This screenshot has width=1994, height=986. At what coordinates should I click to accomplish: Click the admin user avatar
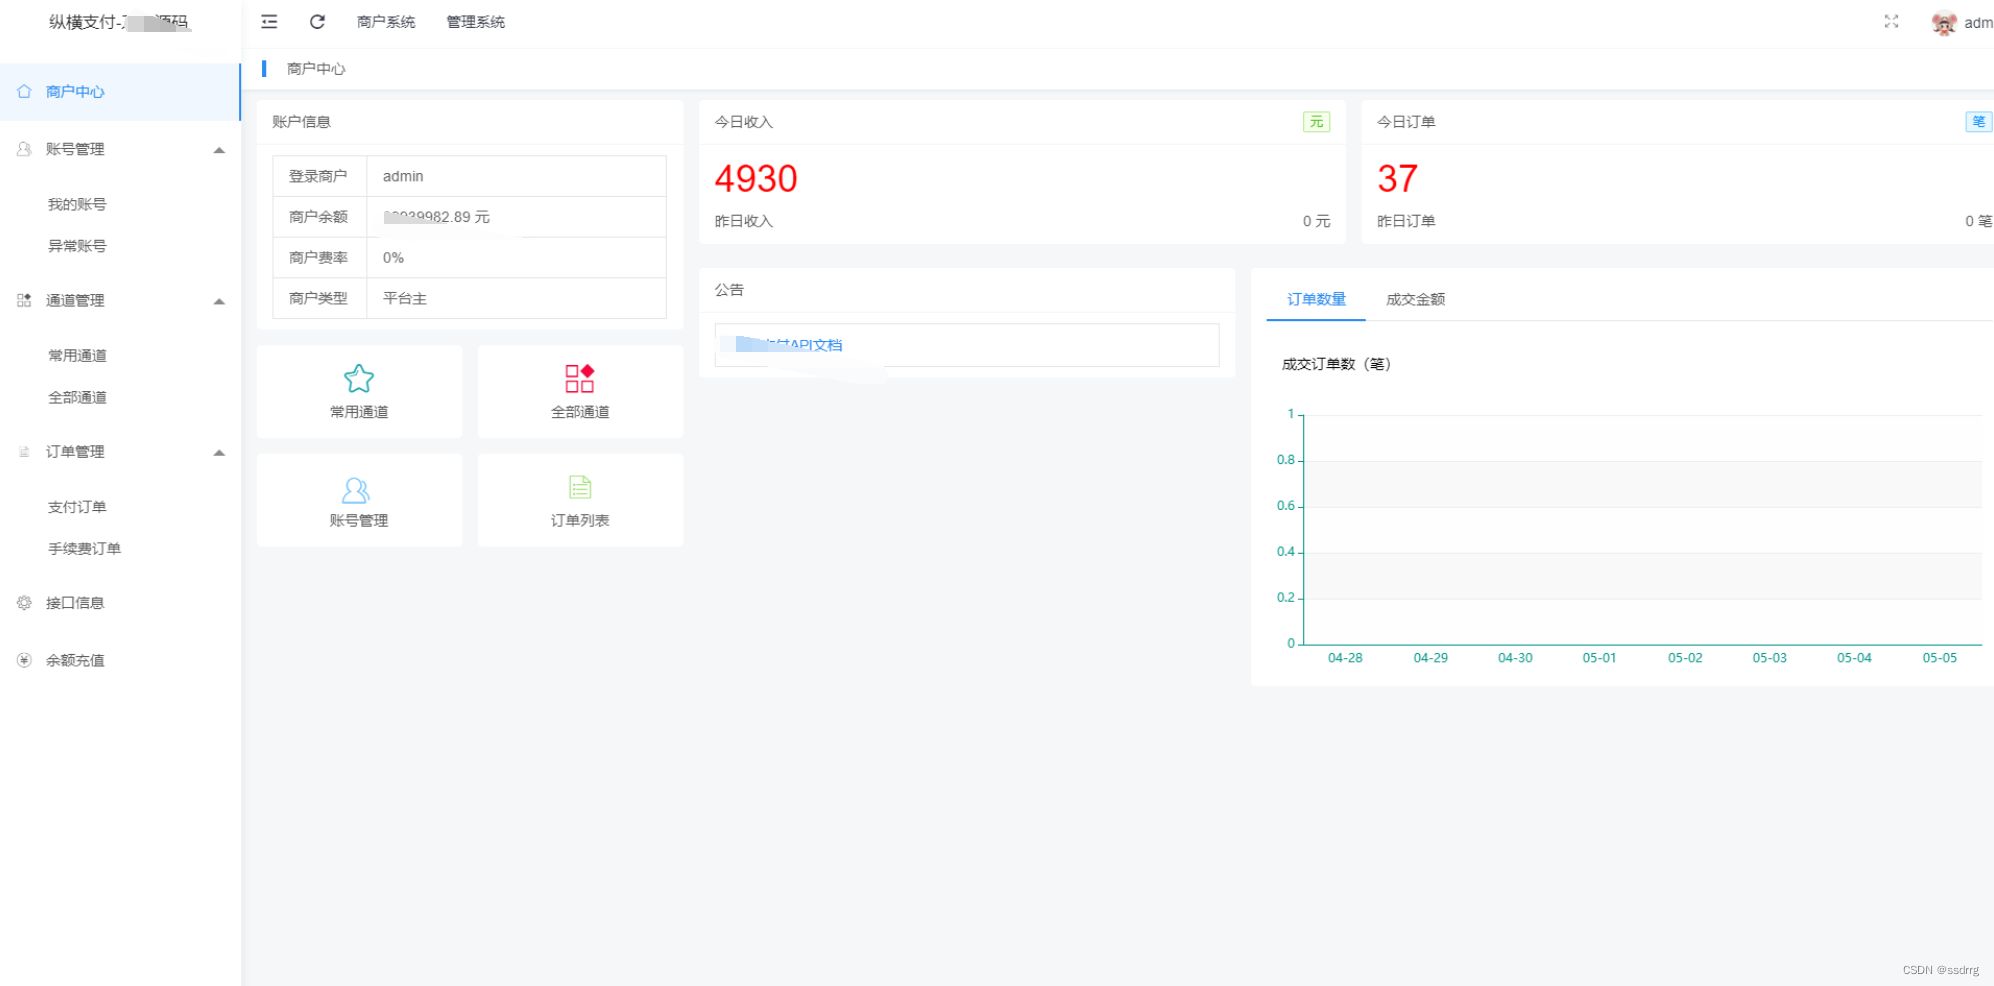(x=1943, y=23)
